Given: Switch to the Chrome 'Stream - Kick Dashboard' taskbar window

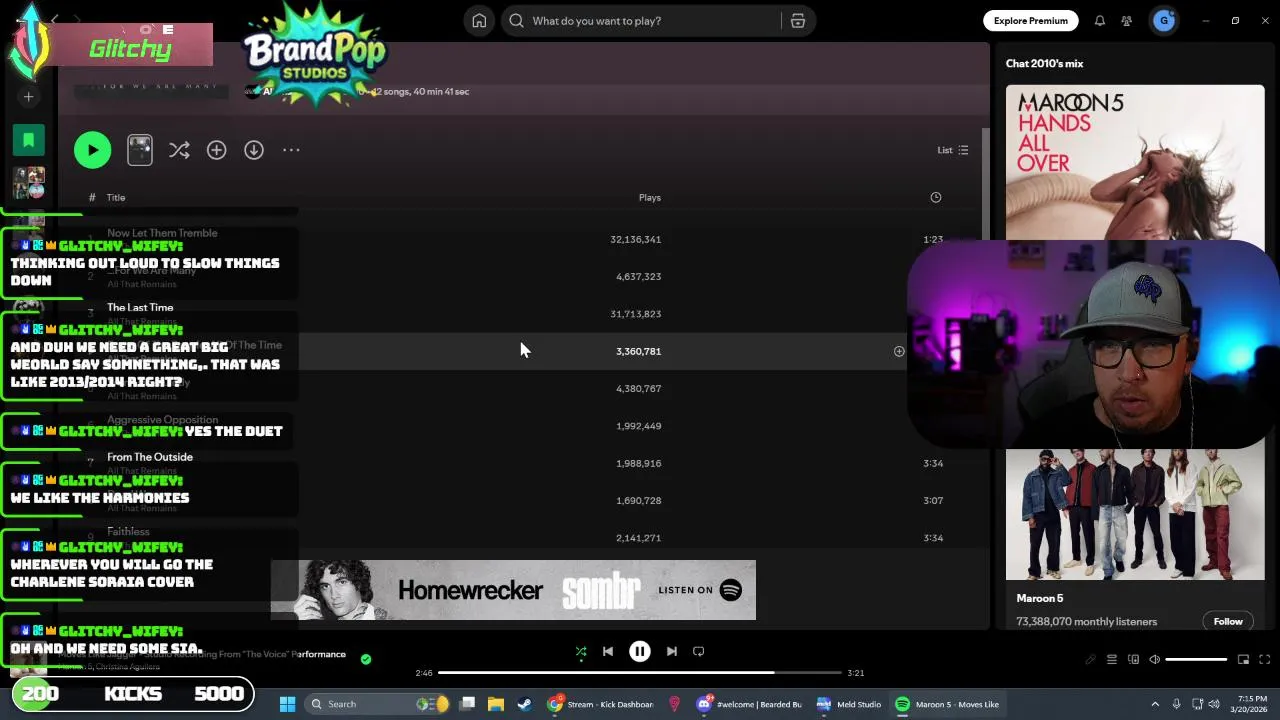Looking at the screenshot, I should 600,704.
